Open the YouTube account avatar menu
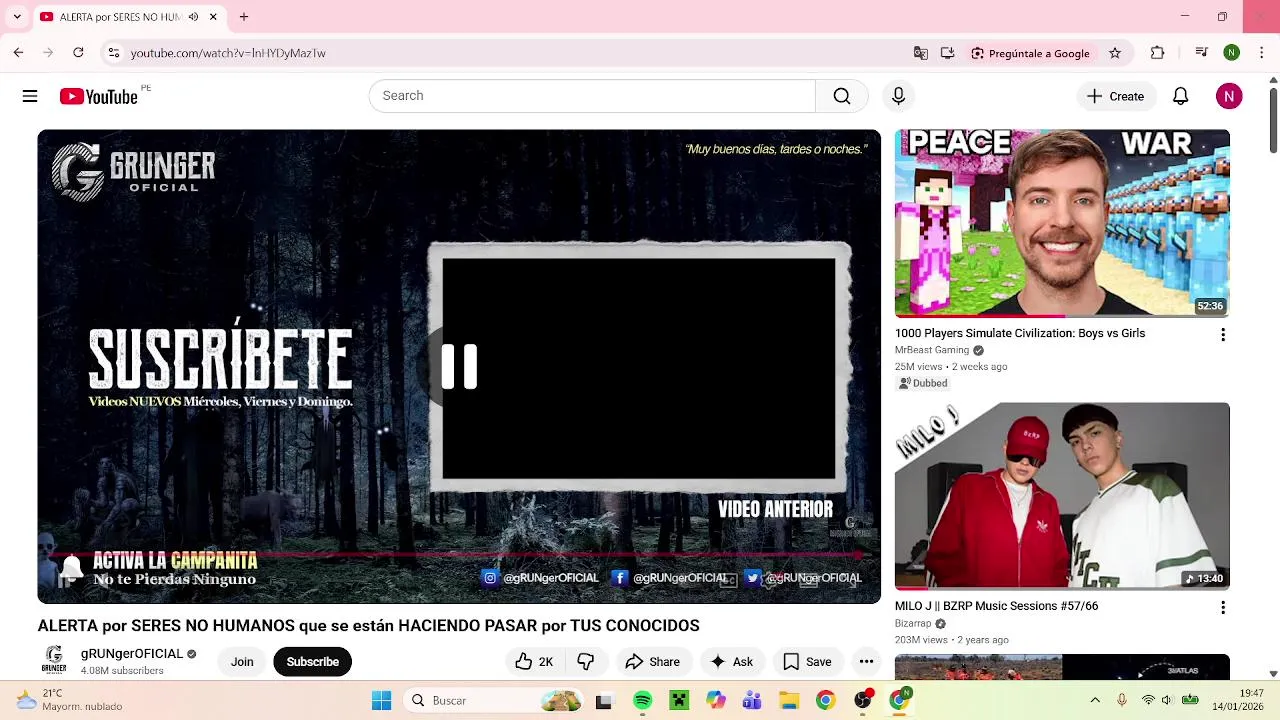1280x720 pixels. pyautogui.click(x=1229, y=96)
